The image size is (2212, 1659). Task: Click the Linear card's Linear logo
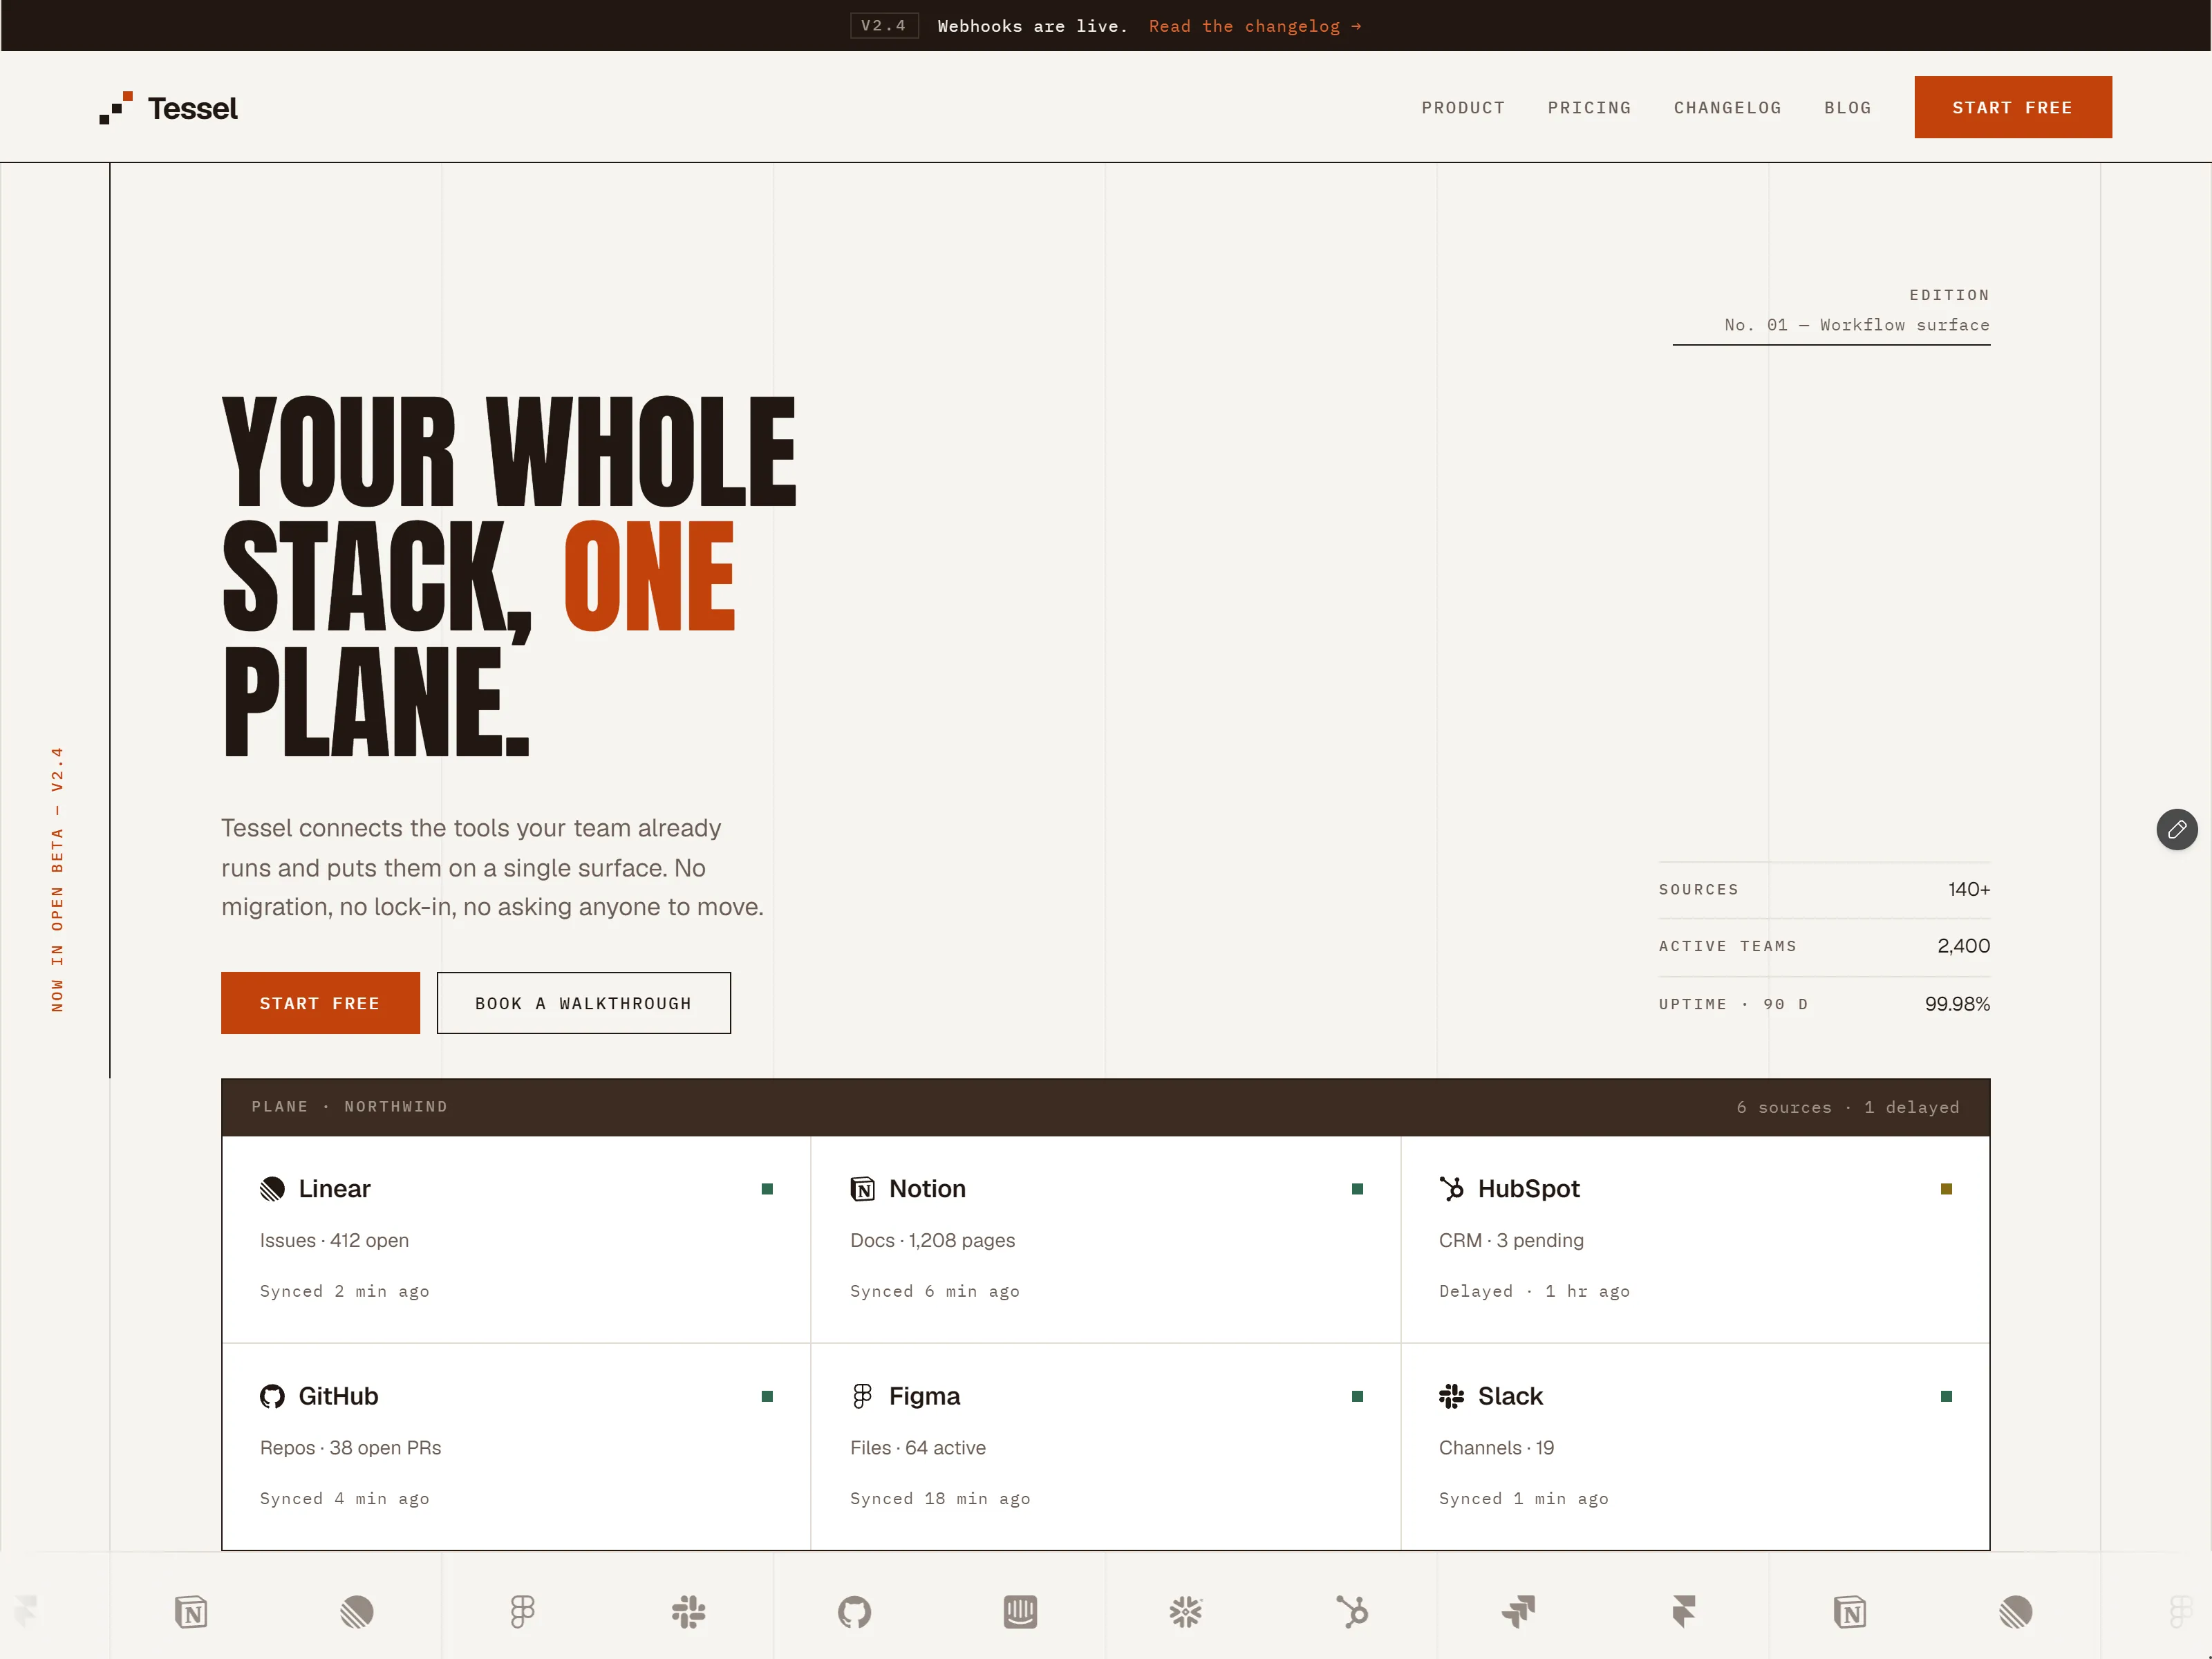(x=272, y=1189)
